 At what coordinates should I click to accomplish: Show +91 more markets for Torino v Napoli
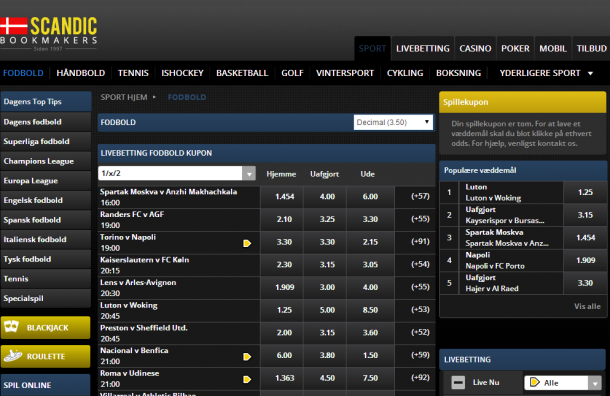420,242
